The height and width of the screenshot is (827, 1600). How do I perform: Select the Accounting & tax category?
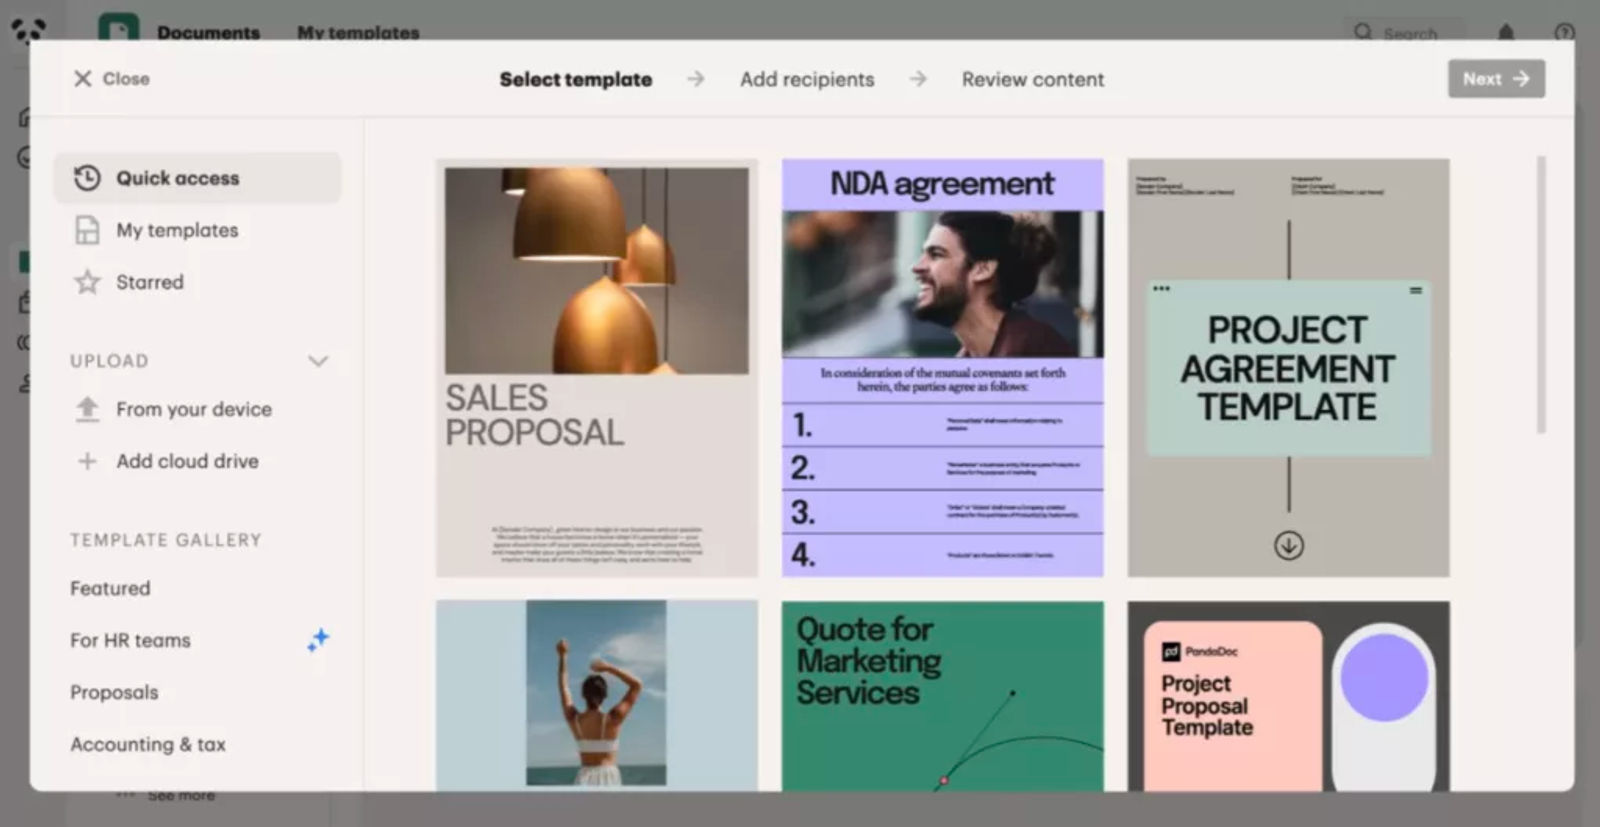tap(148, 744)
